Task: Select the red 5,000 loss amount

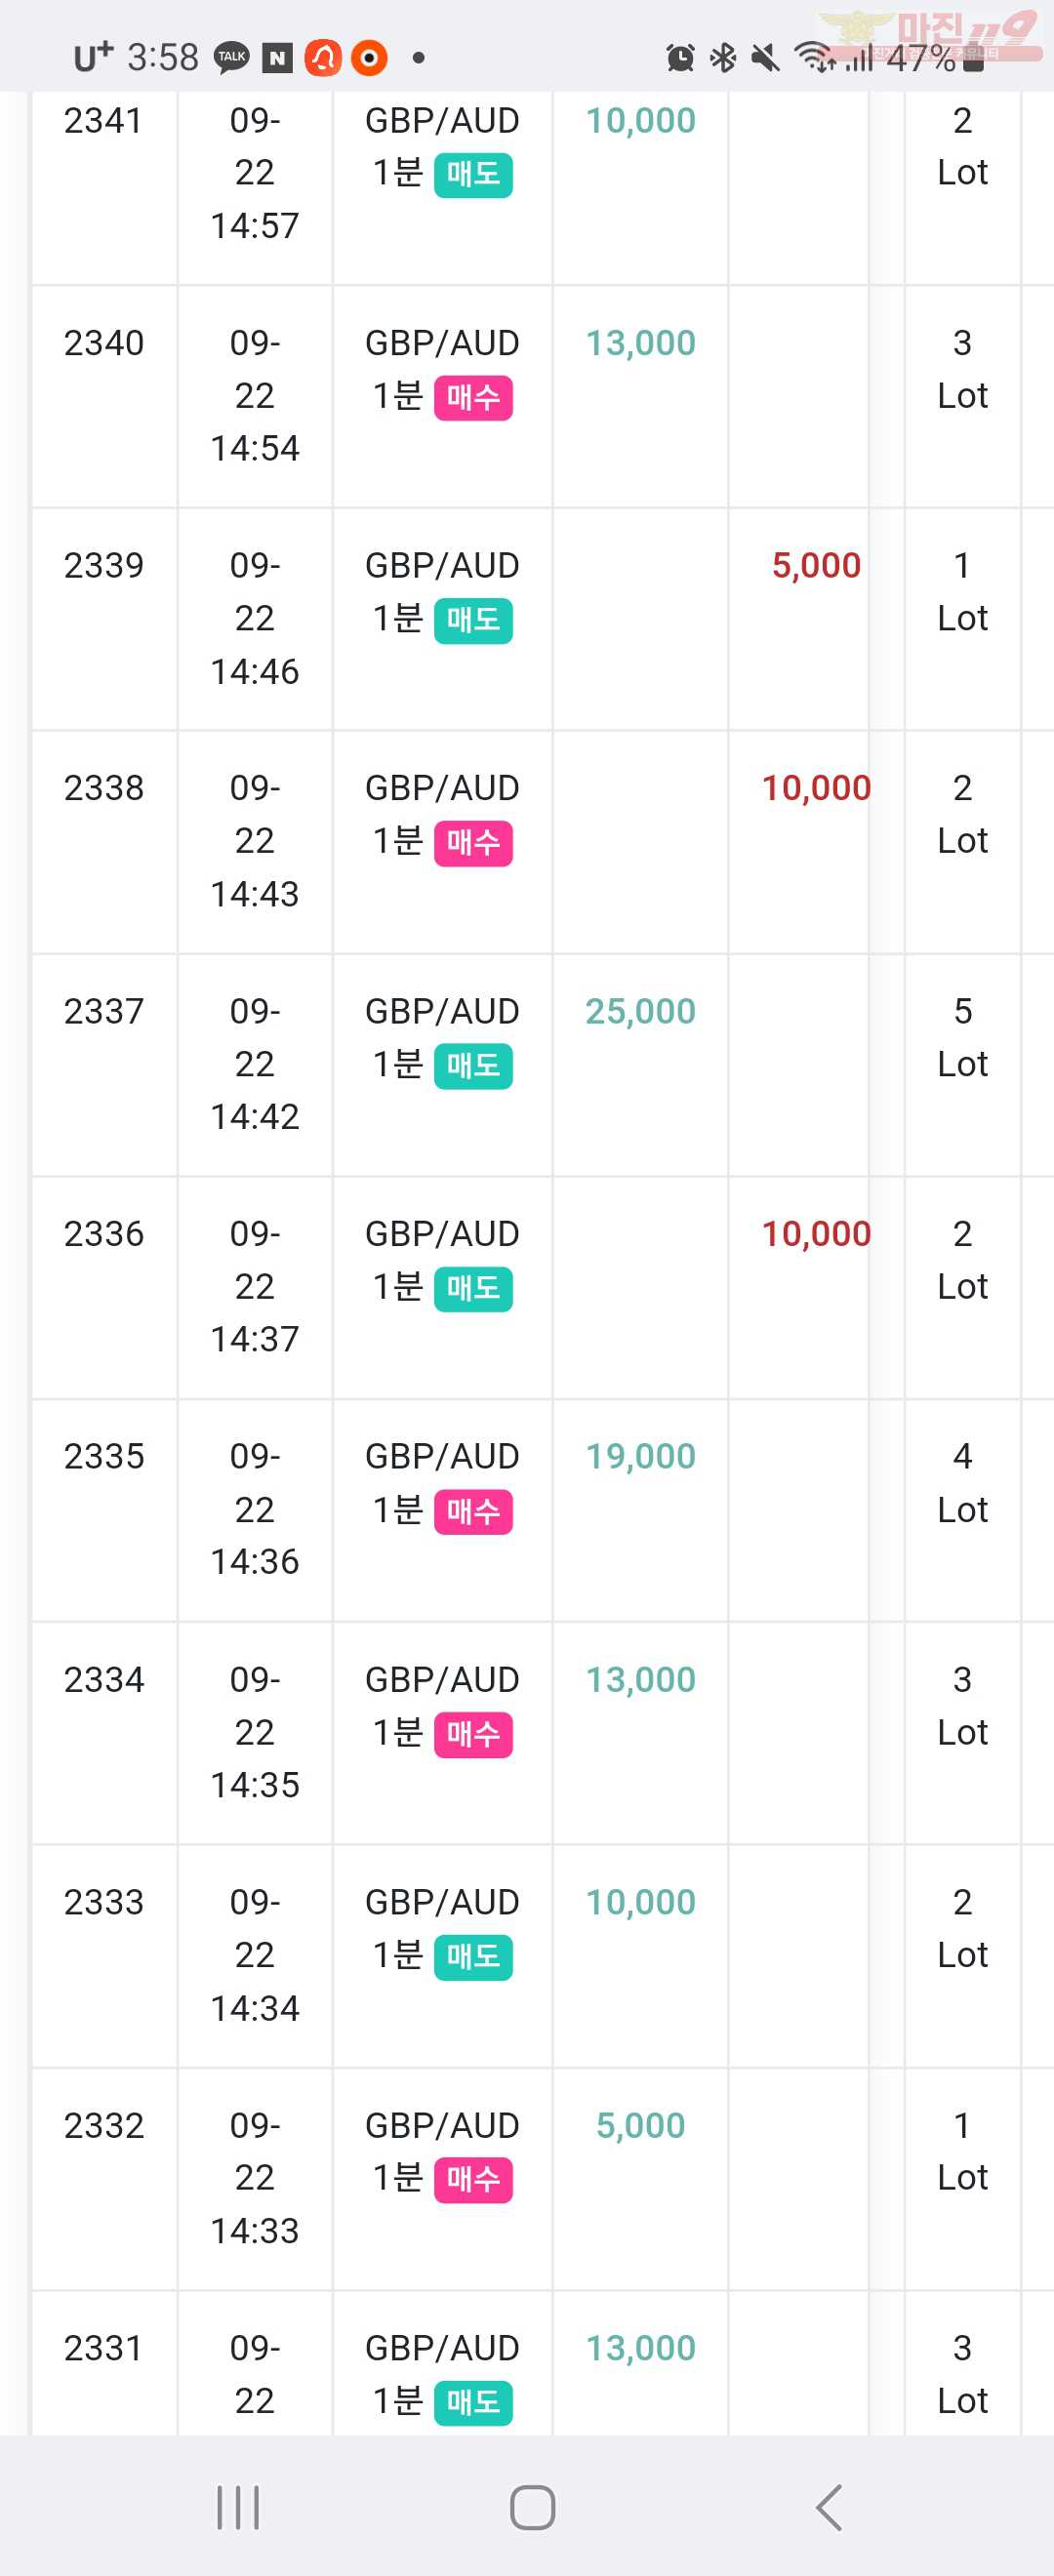Action: 816,566
